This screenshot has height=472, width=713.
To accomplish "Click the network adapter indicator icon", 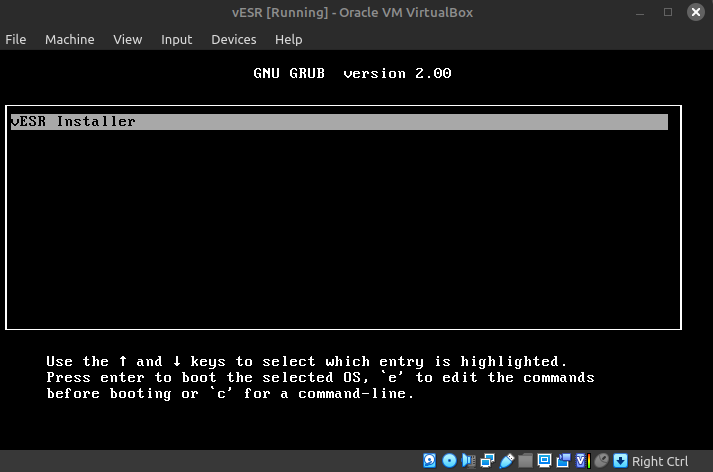I will [487, 461].
